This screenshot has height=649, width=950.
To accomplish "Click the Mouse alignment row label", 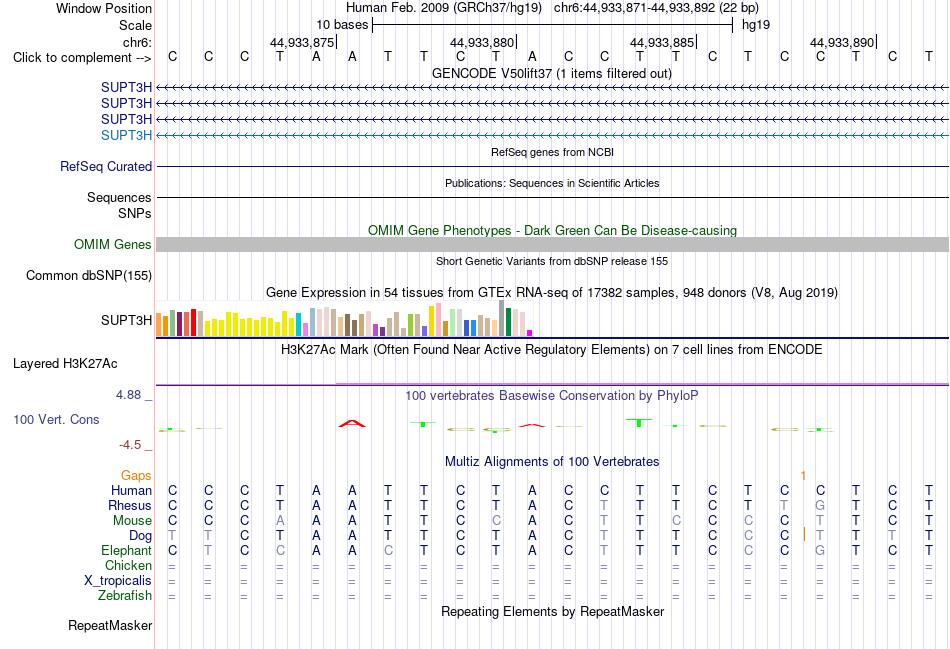I will click(x=133, y=521).
